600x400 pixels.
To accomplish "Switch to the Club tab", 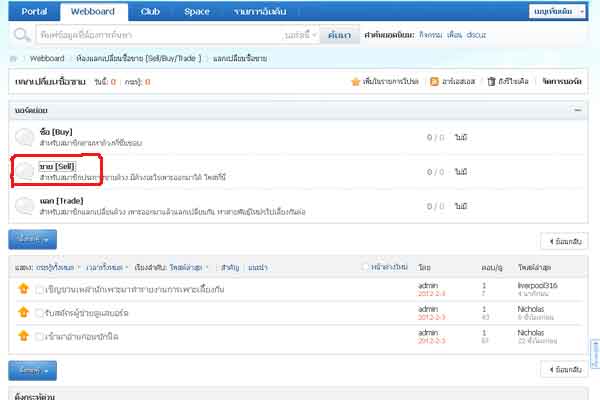I will pyautogui.click(x=149, y=12).
